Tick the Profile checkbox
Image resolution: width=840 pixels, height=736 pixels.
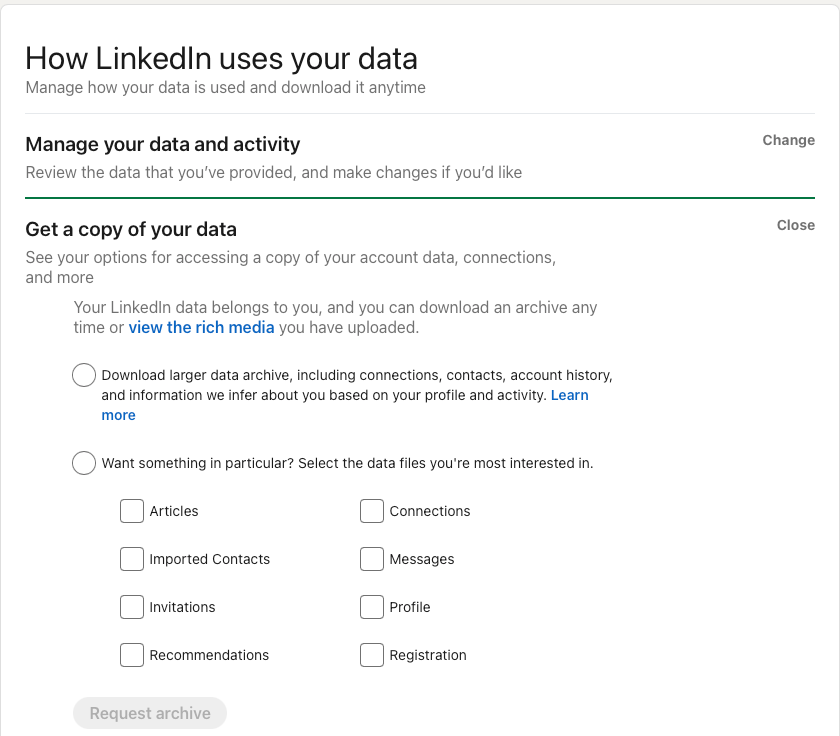pos(372,607)
